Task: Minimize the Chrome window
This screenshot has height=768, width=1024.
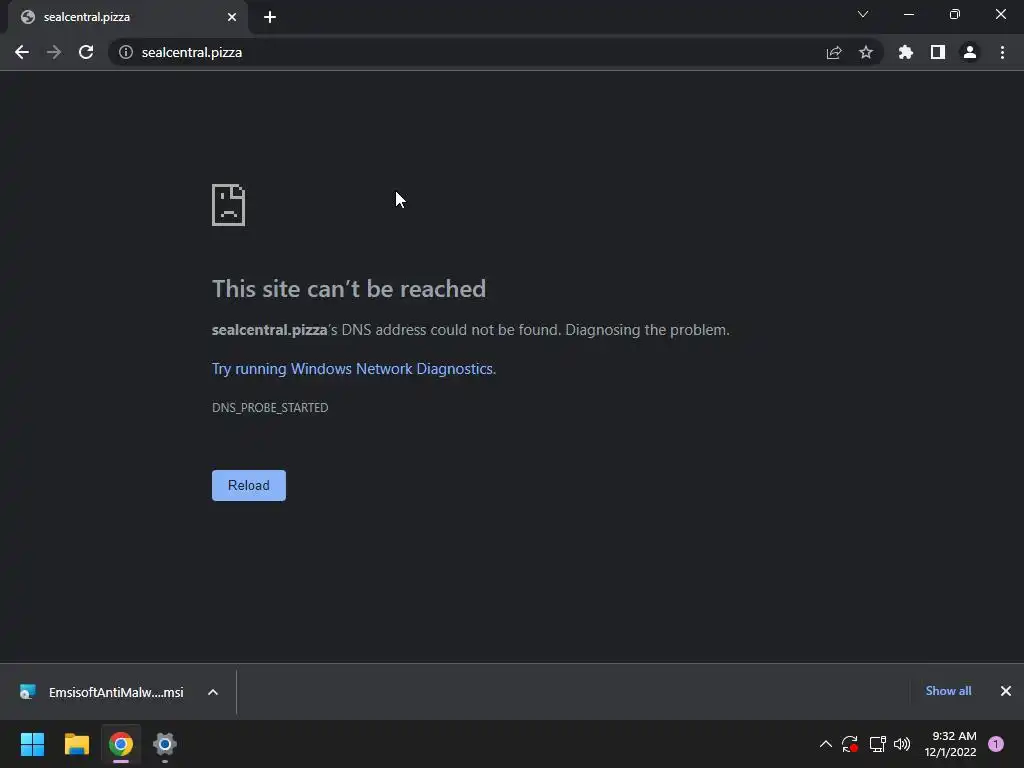Action: click(x=908, y=14)
